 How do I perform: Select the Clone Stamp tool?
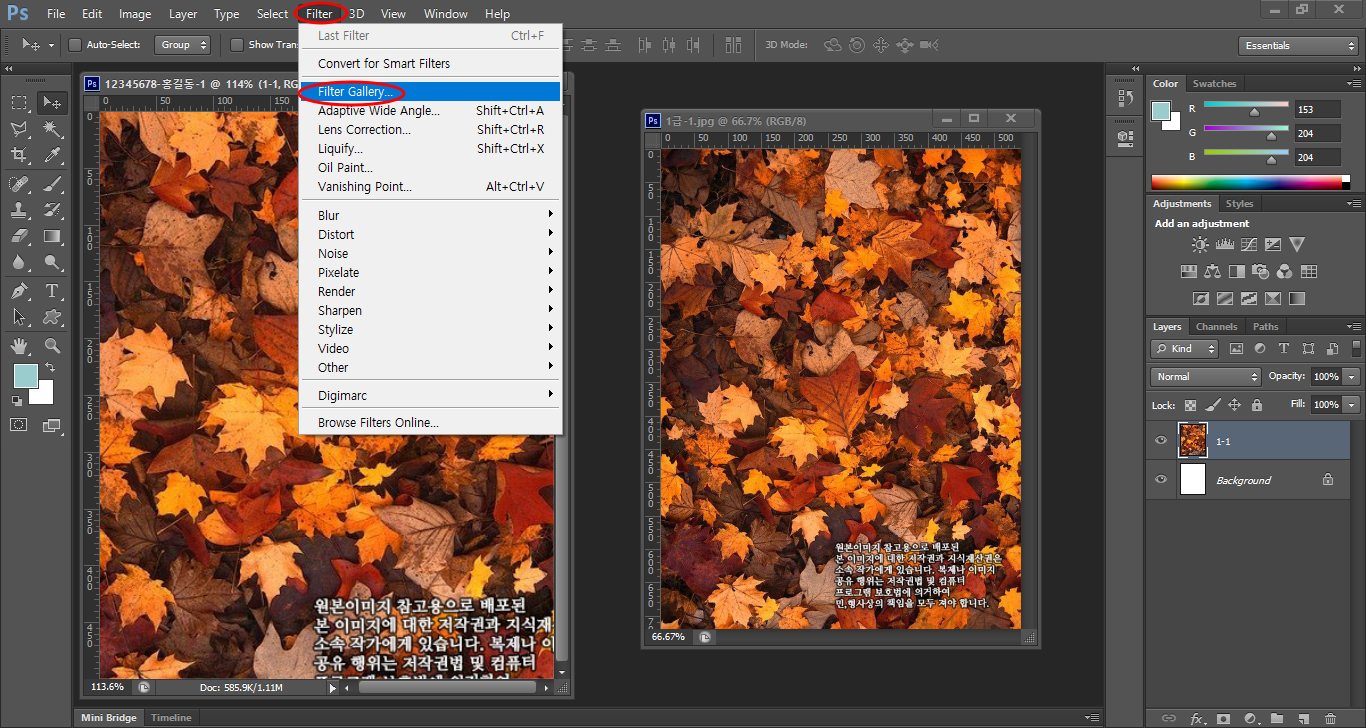point(19,210)
